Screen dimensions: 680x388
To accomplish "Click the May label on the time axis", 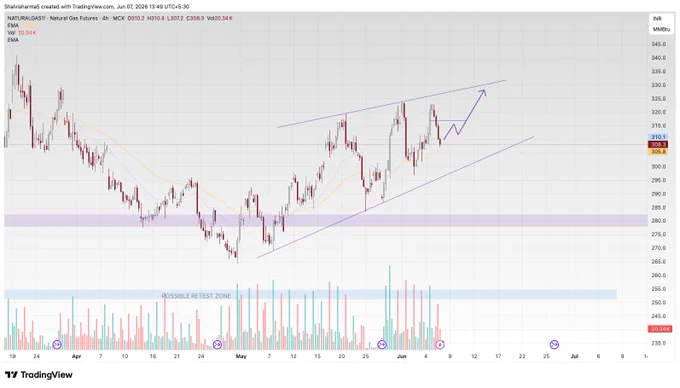I will 241,356.
